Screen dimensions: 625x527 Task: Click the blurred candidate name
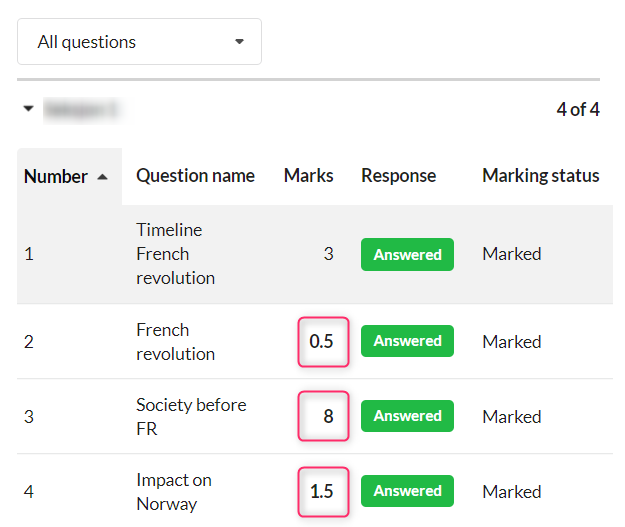(x=82, y=109)
